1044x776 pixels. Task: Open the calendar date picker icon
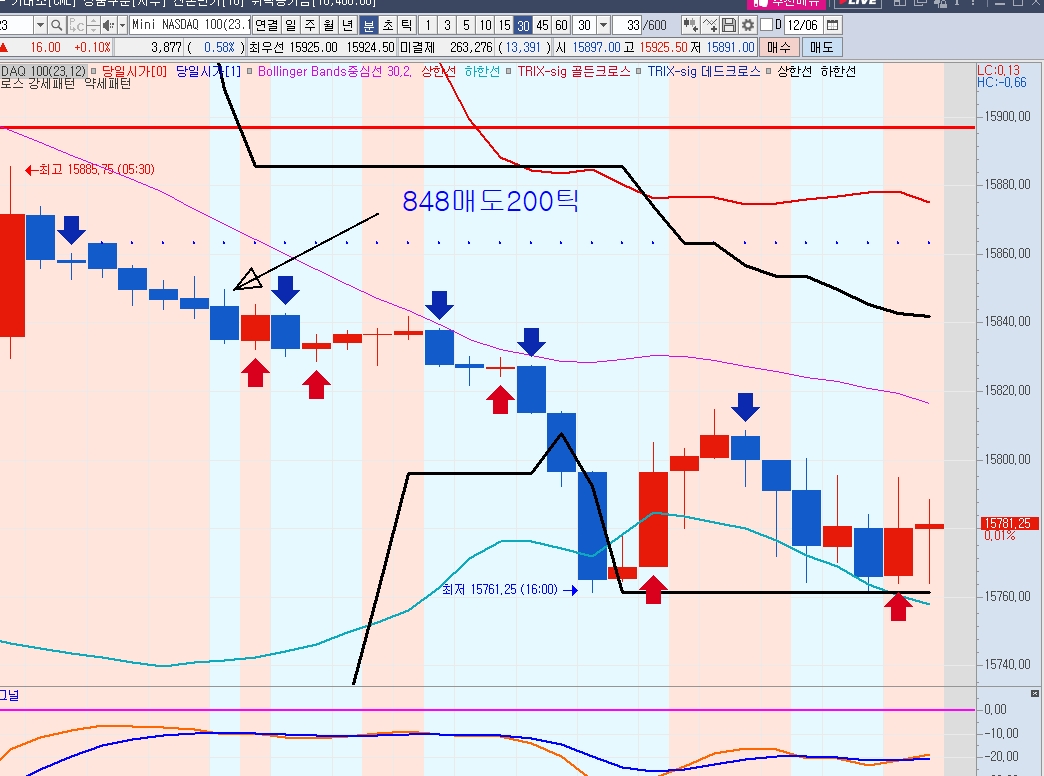click(x=833, y=25)
